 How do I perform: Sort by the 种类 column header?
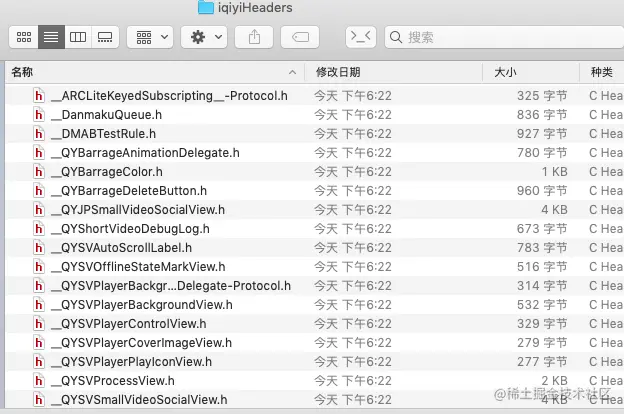tap(601, 72)
